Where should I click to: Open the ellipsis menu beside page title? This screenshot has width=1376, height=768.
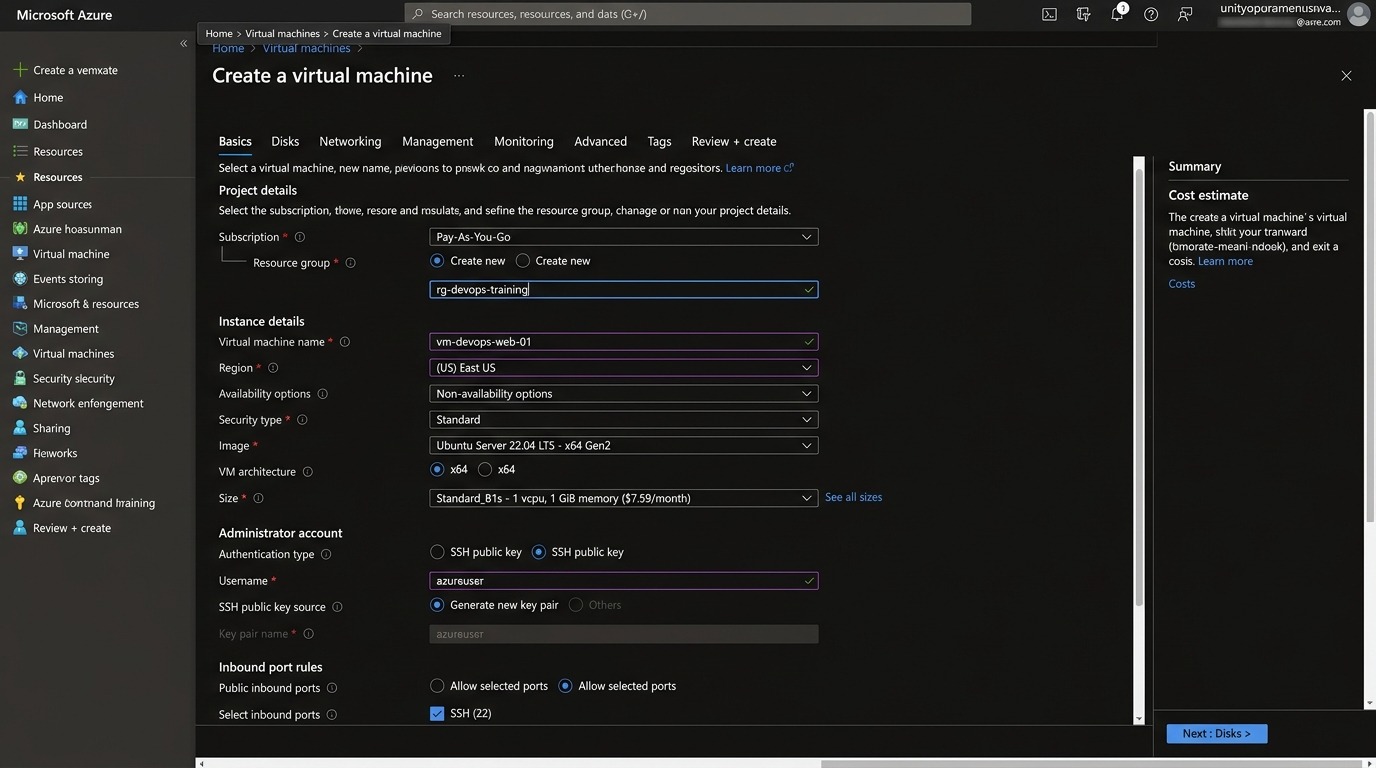click(x=459, y=76)
